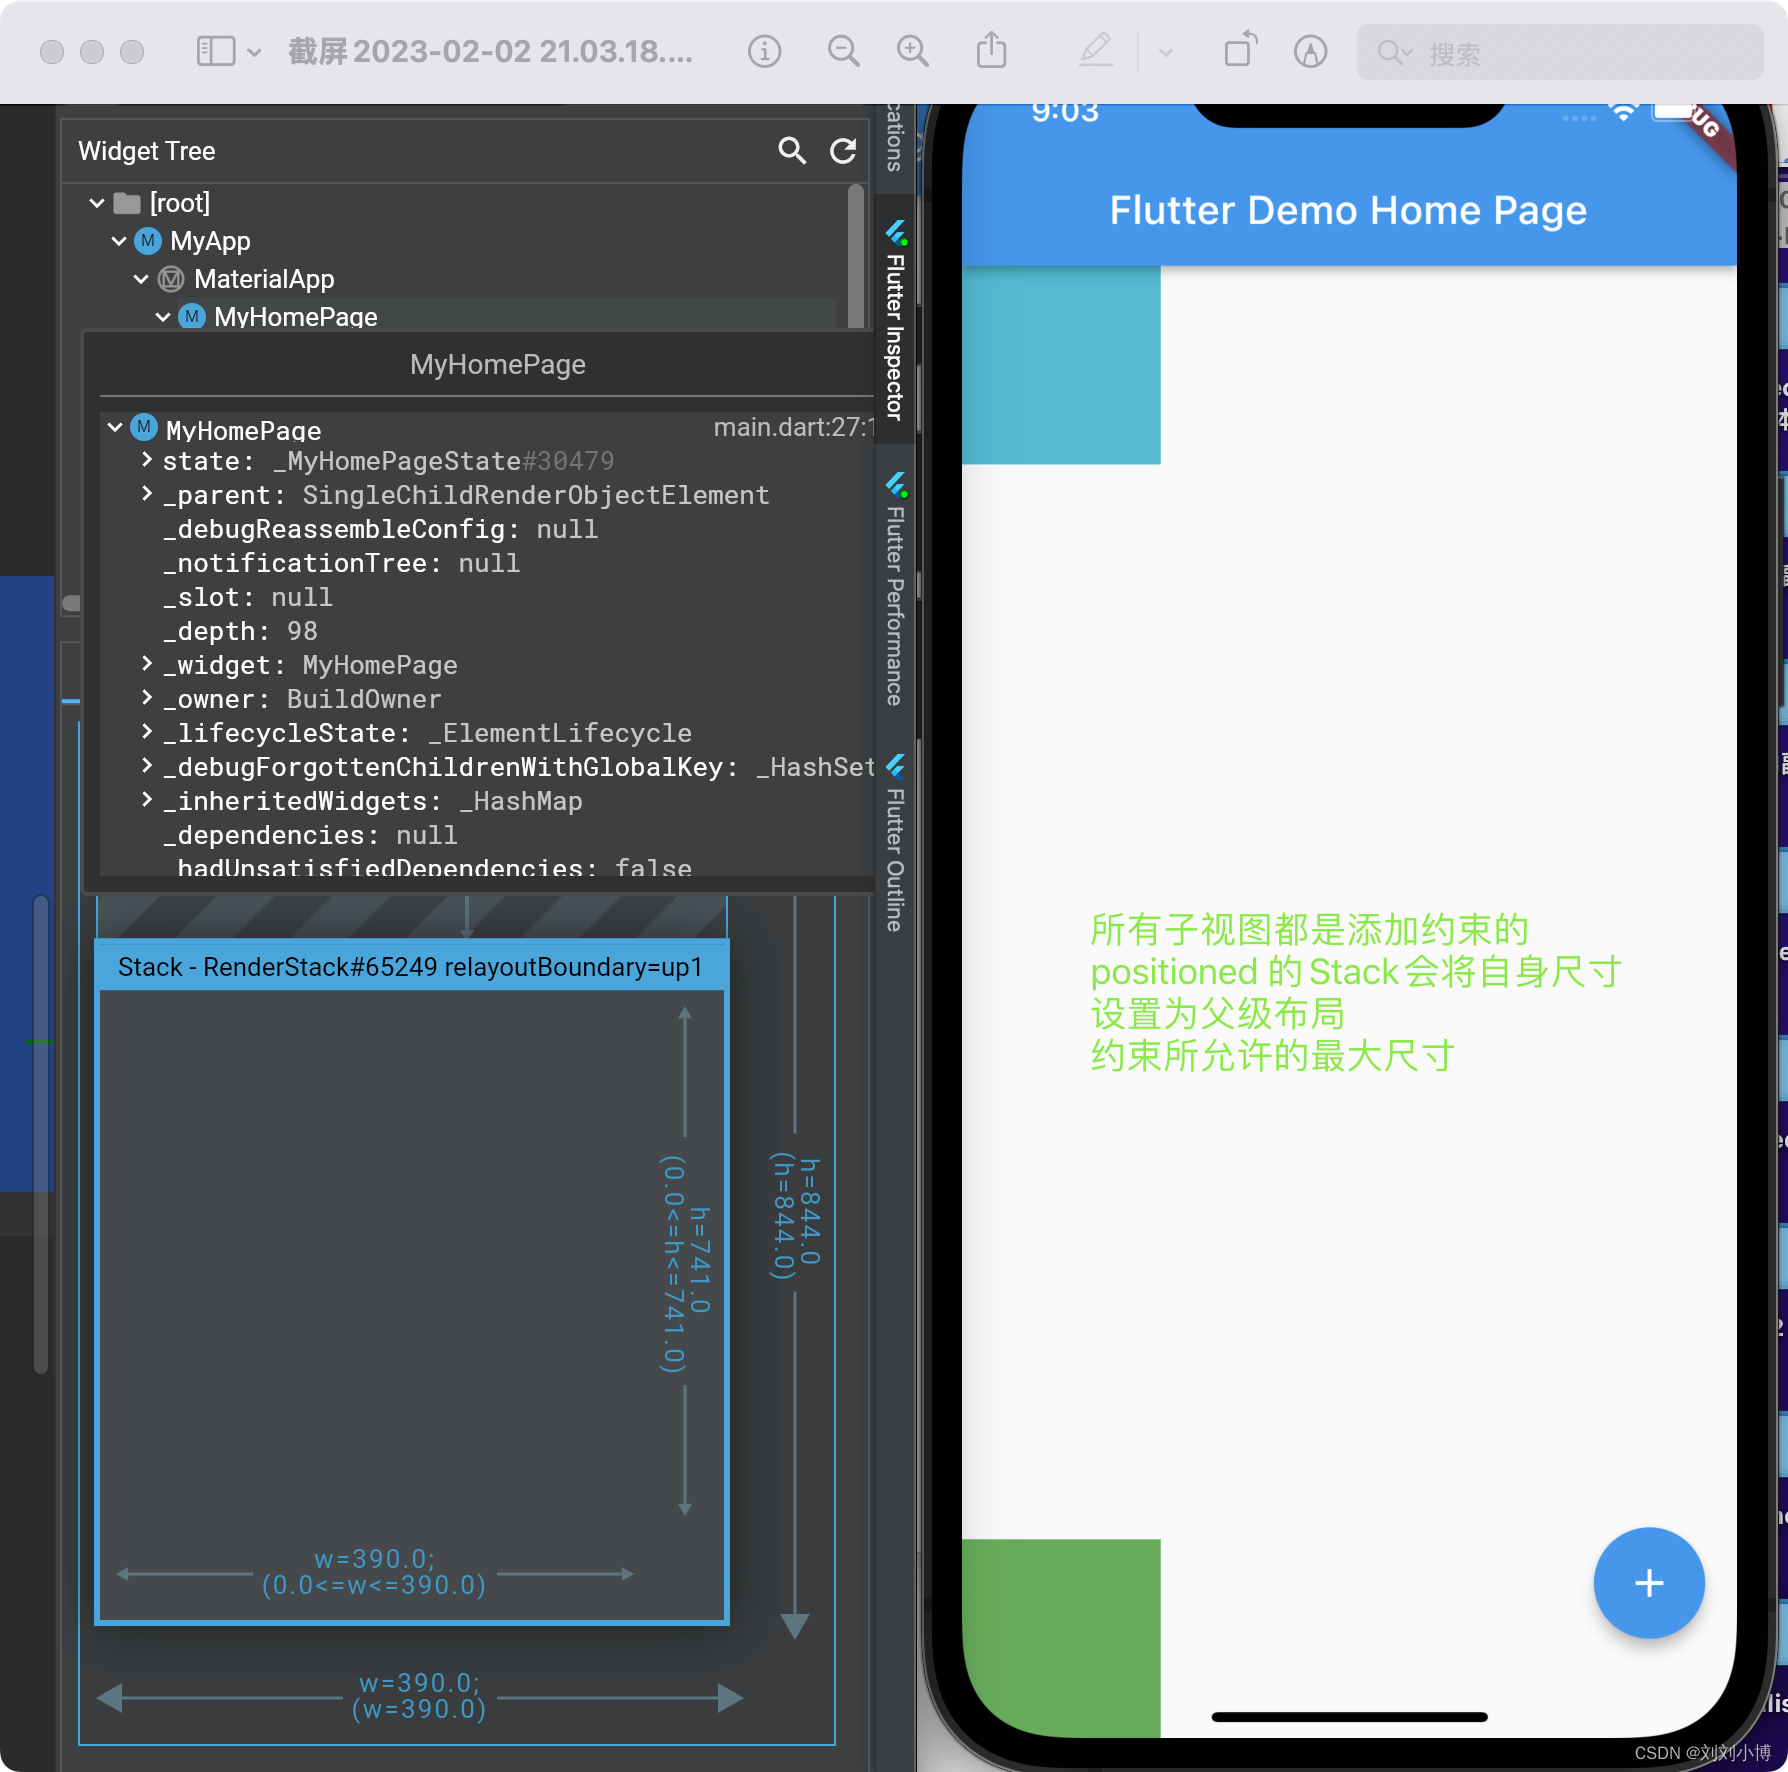Click the _dependencies: null row
Viewport: 1788px width, 1772px height.
point(310,835)
